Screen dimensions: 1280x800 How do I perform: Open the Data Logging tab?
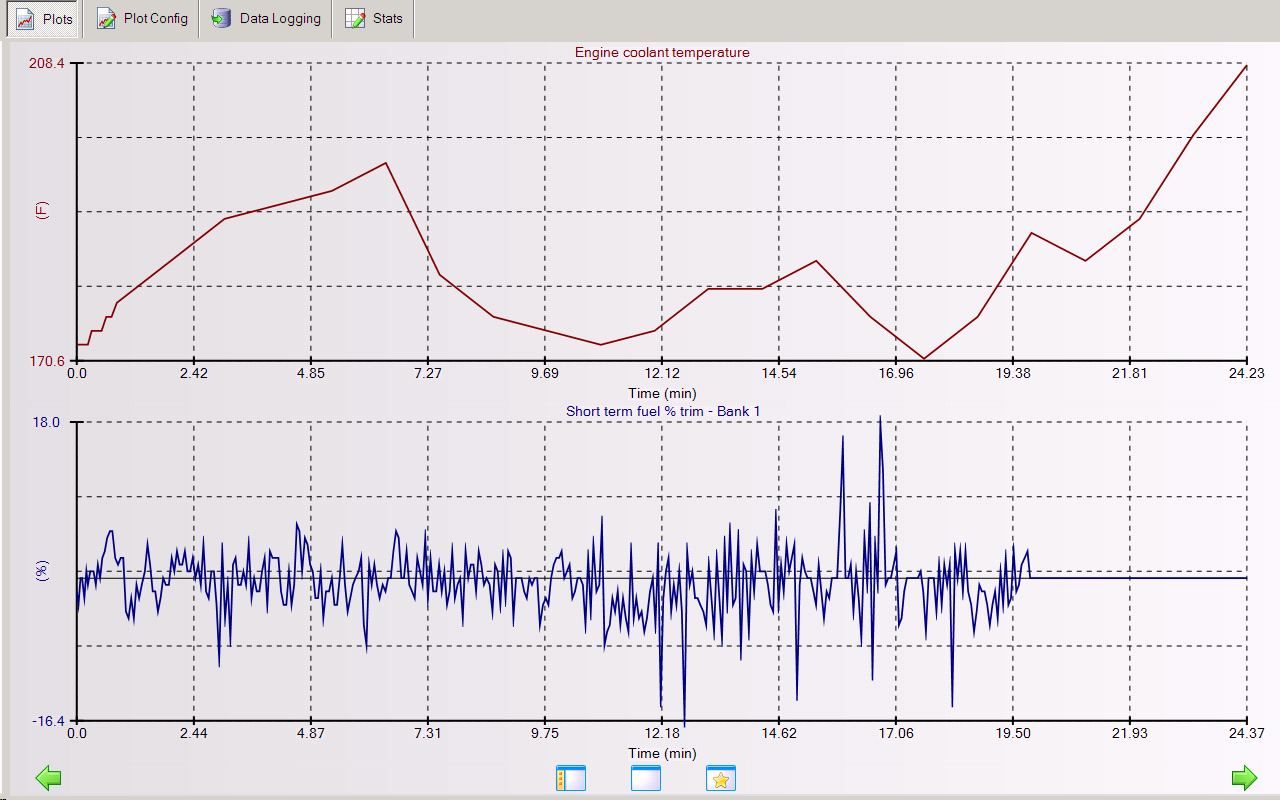[266, 19]
